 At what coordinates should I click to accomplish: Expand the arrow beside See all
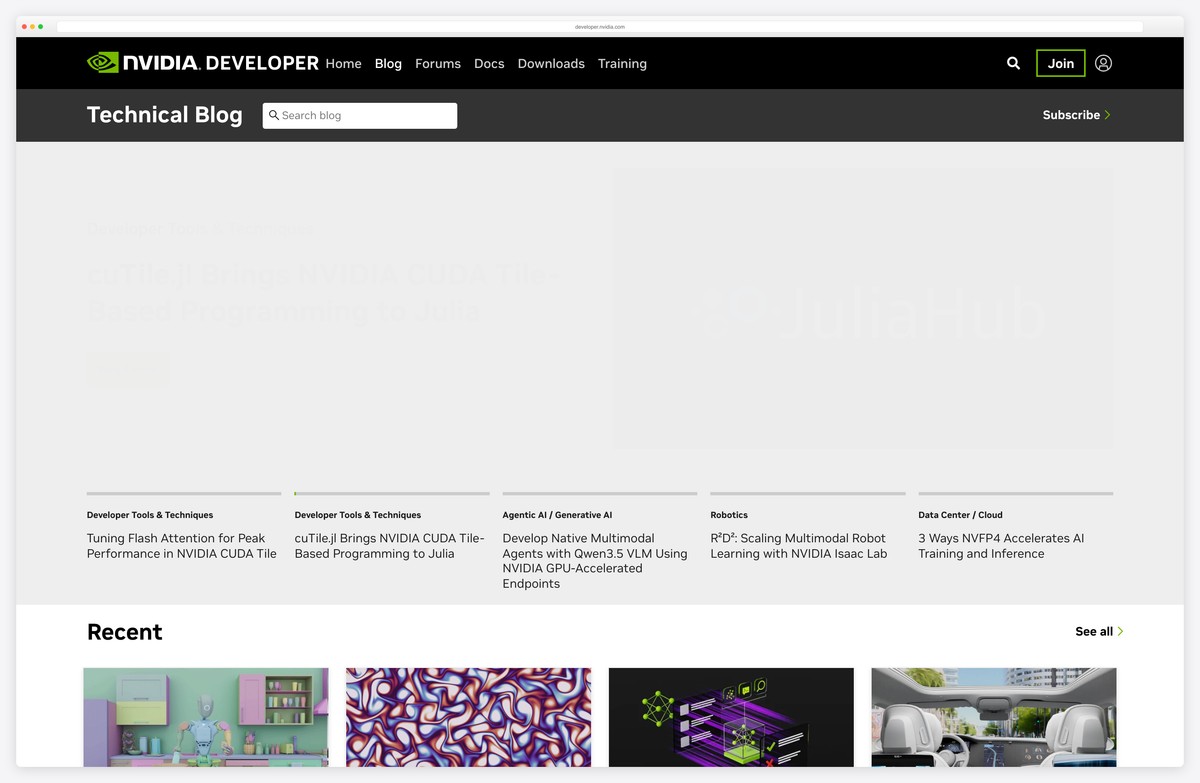tap(1120, 631)
